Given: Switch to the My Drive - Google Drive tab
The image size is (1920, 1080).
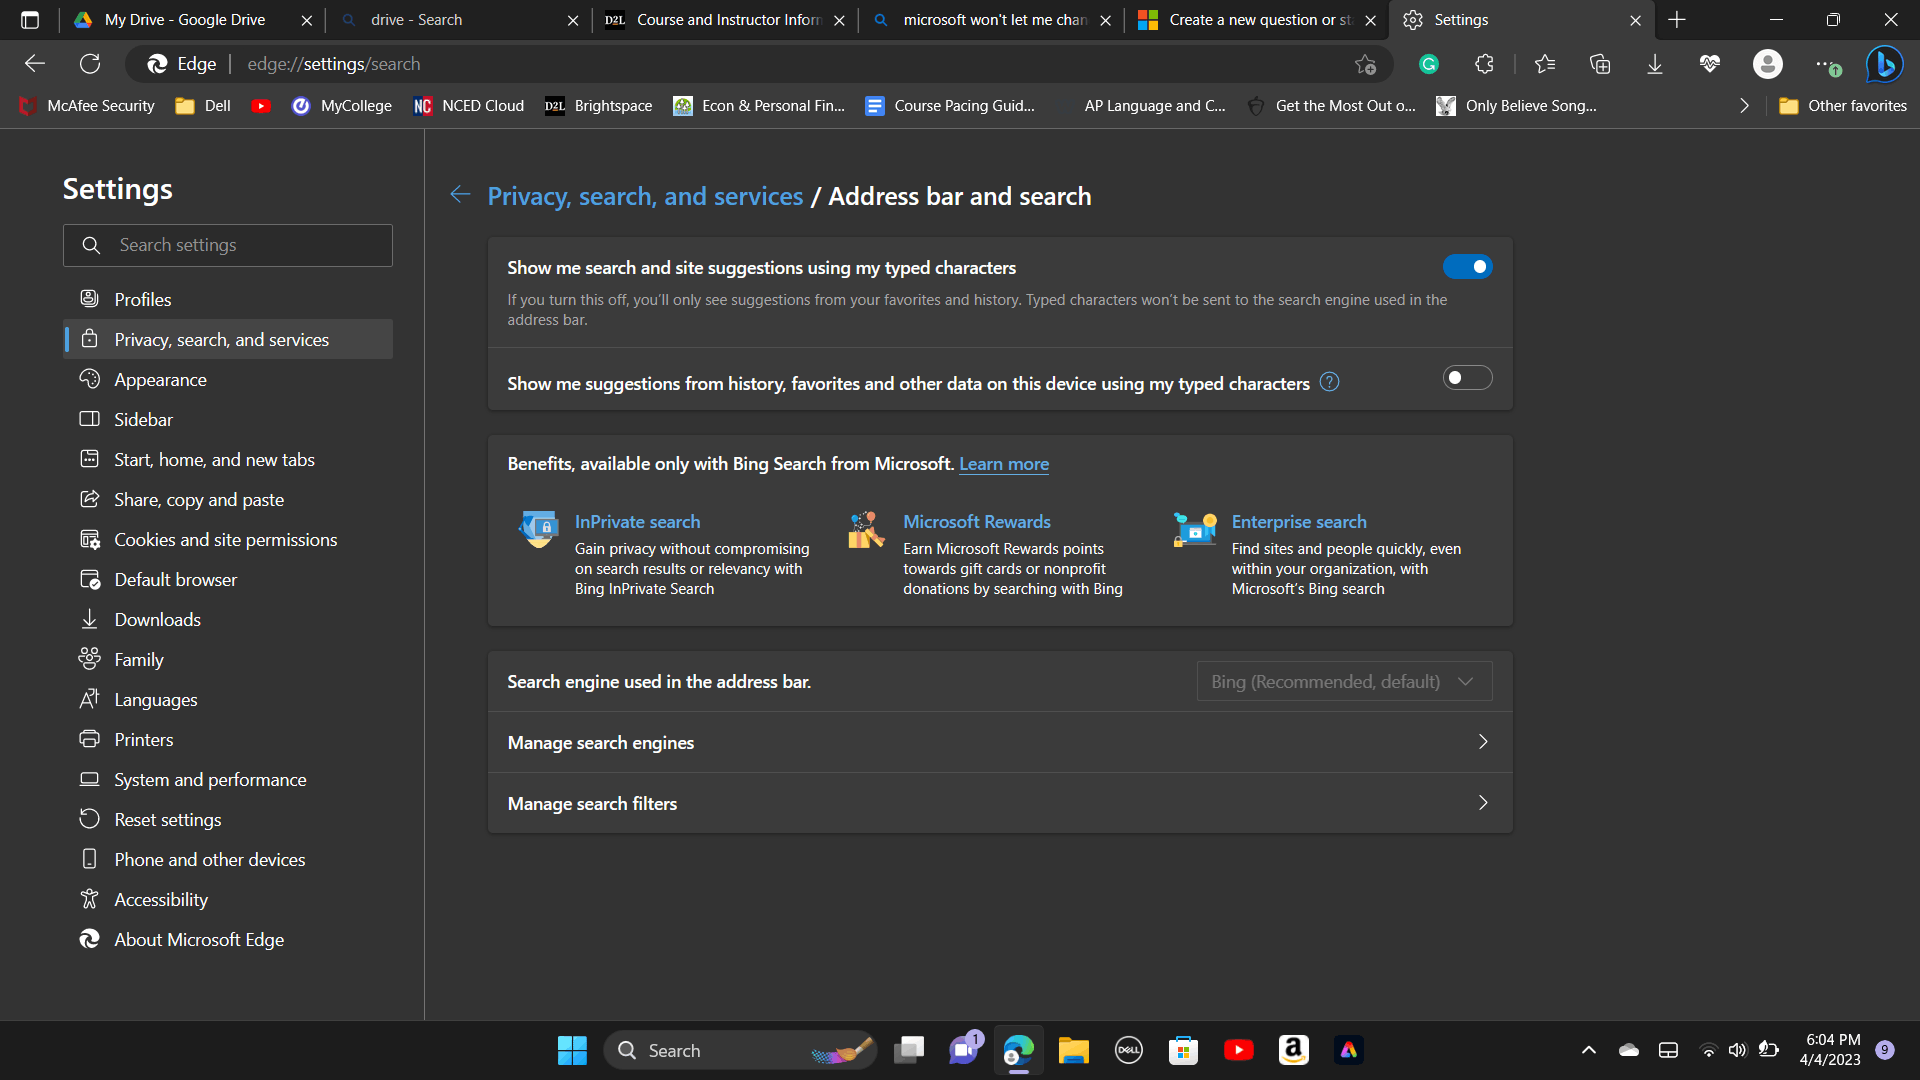Looking at the screenshot, I should click(x=185, y=20).
